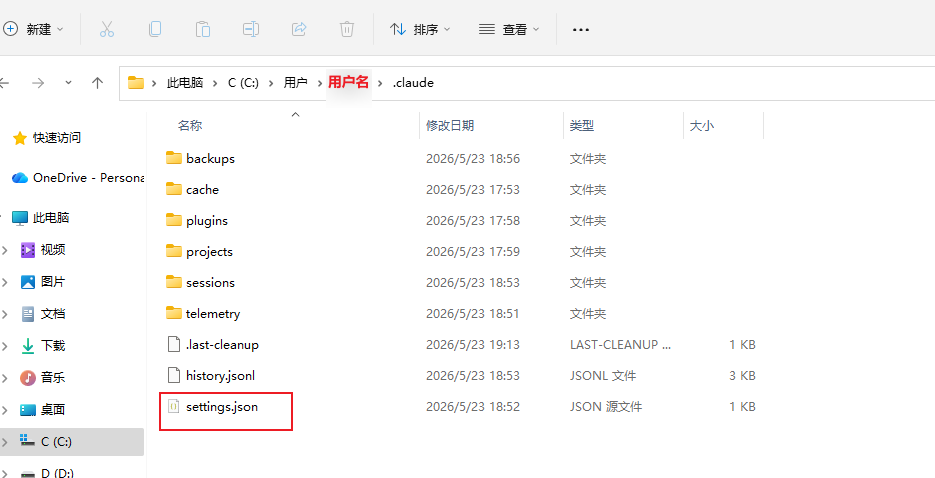Open 音乐 in the sidebar

tap(43, 377)
